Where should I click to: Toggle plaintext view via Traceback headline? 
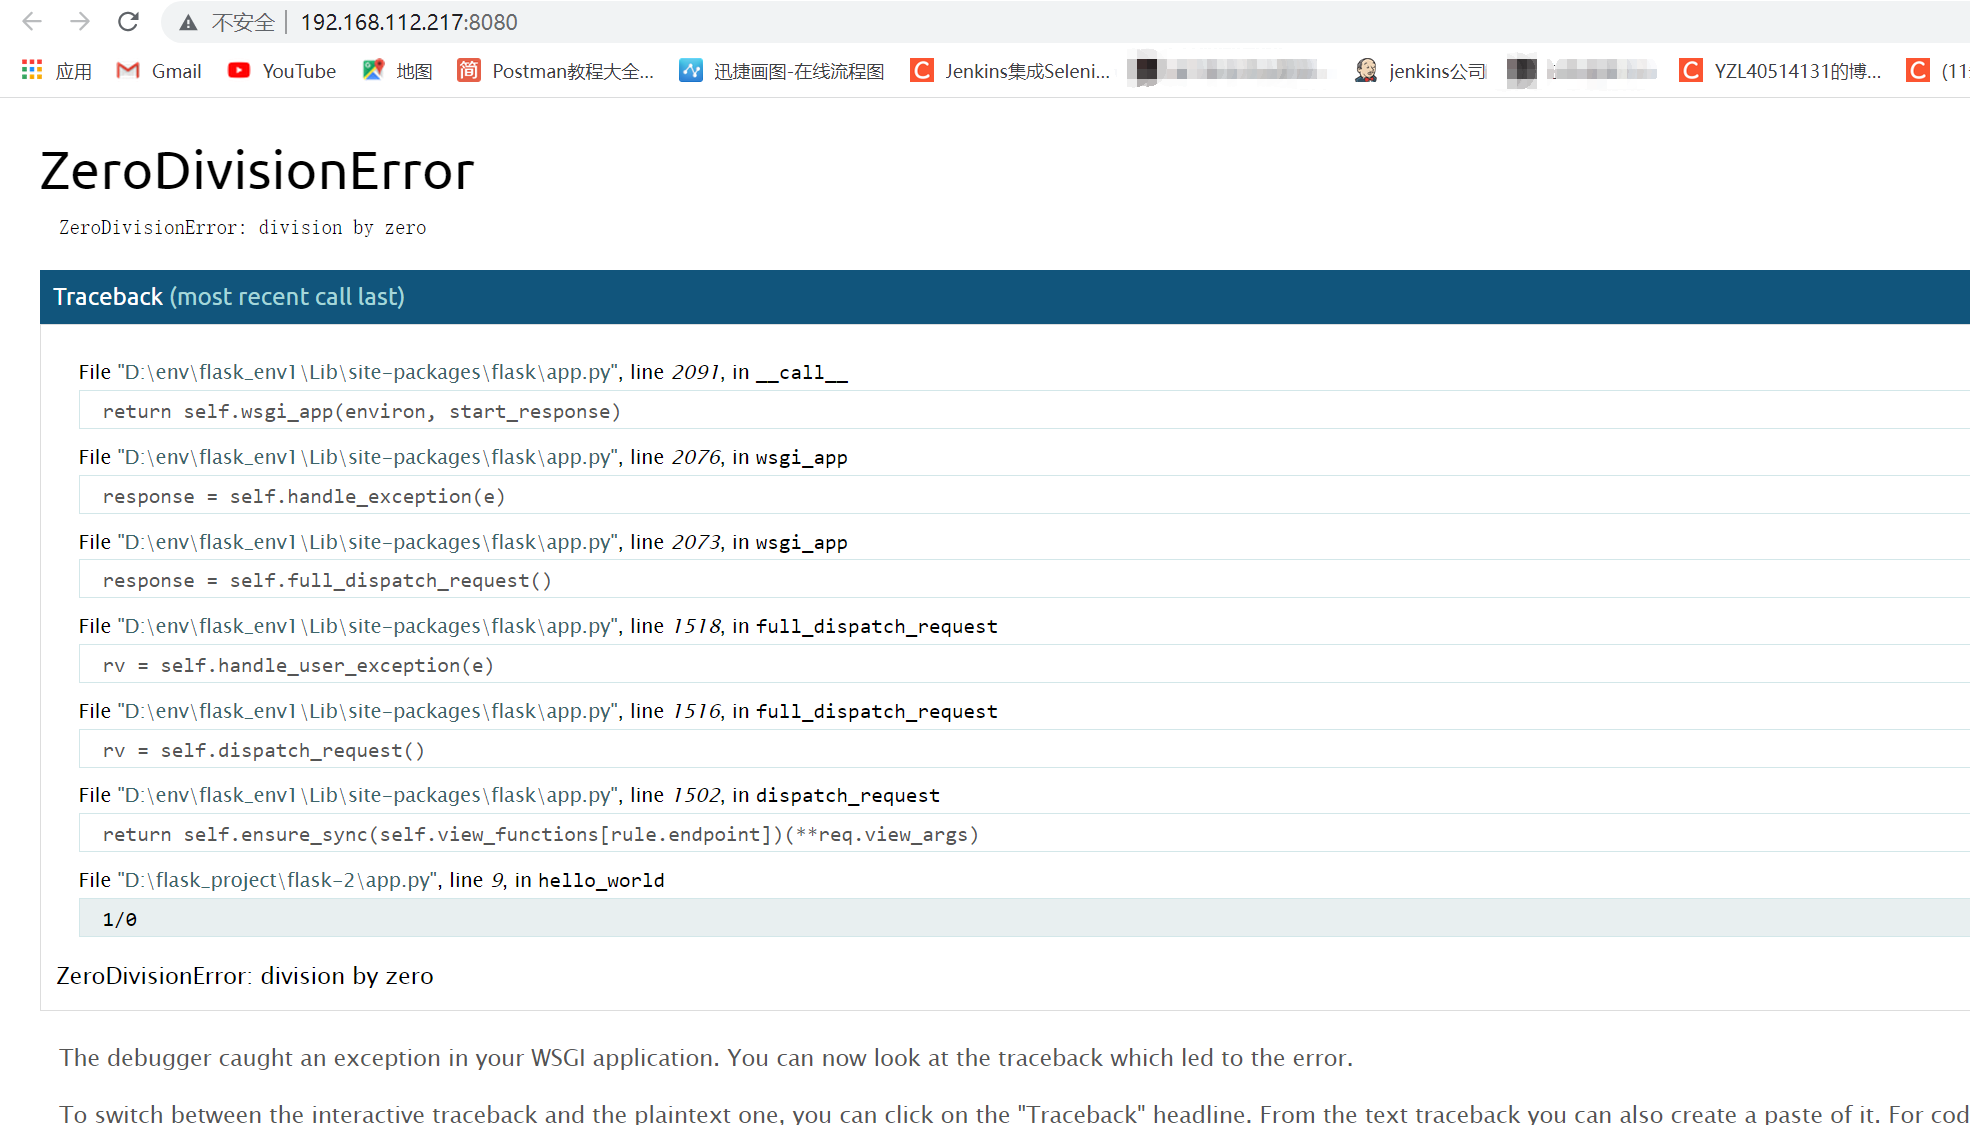pyautogui.click(x=108, y=297)
